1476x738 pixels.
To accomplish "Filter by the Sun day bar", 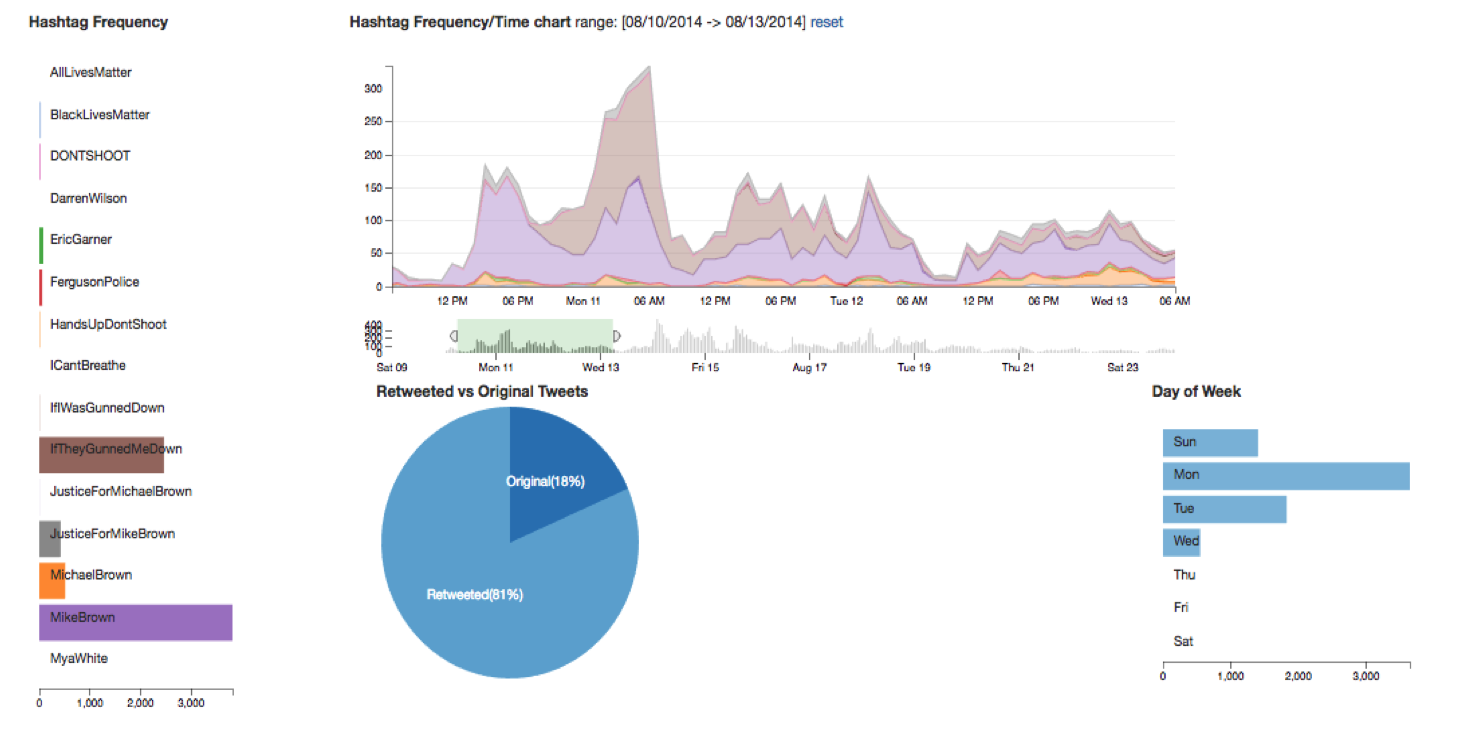I will (x=1210, y=443).
